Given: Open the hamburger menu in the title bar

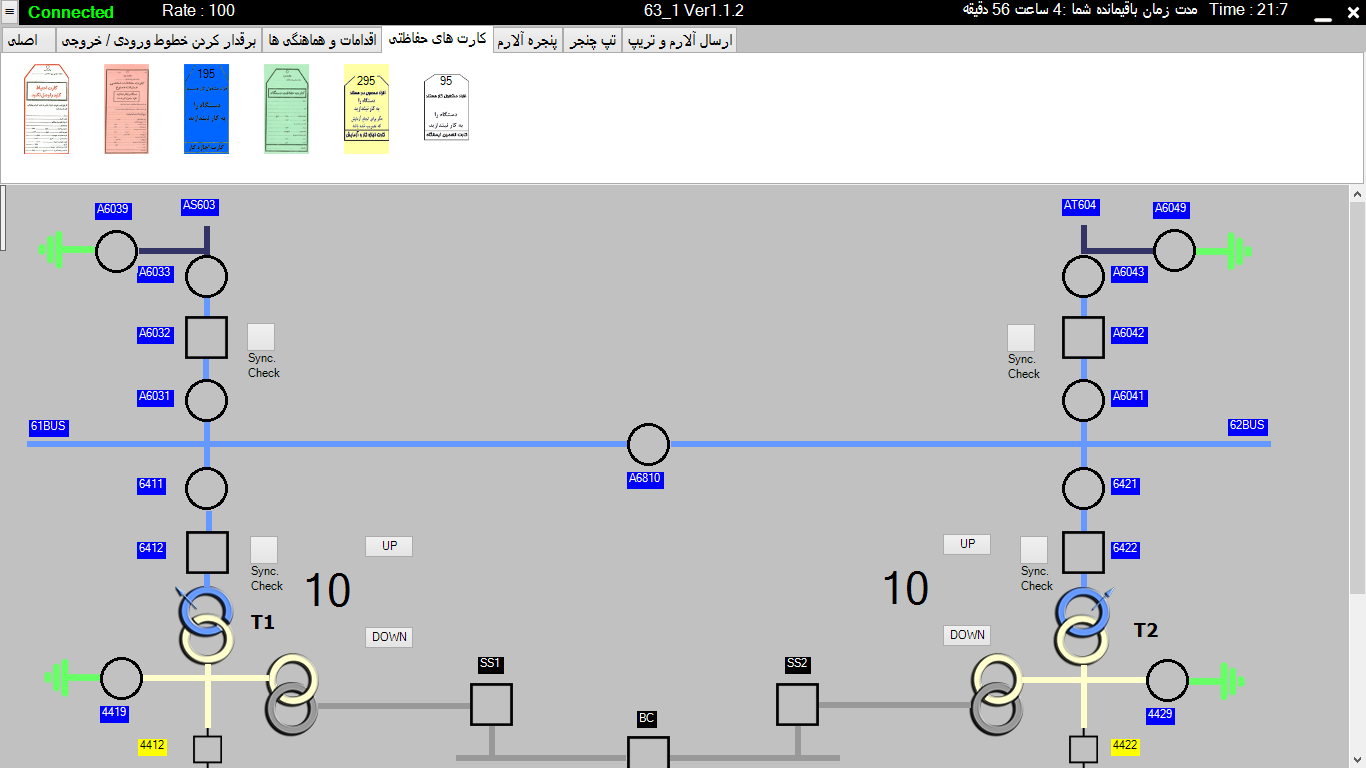Looking at the screenshot, I should click(x=10, y=12).
